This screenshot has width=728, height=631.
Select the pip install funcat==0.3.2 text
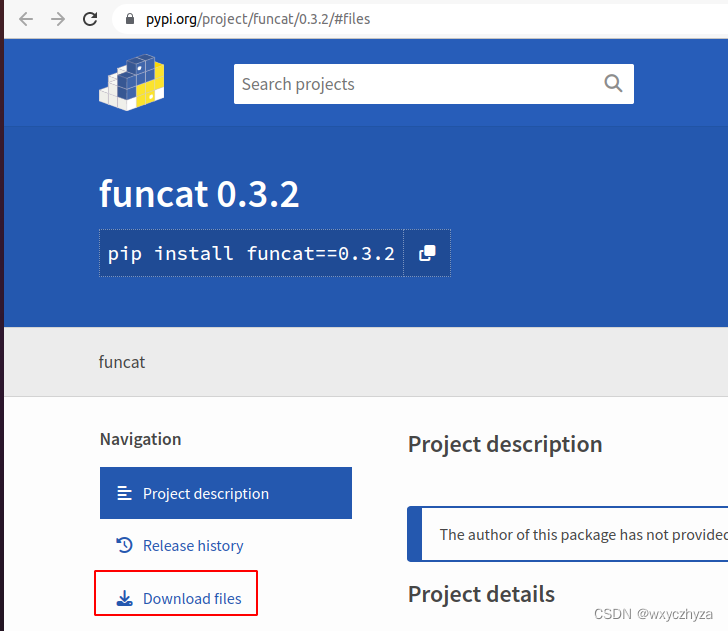251,254
